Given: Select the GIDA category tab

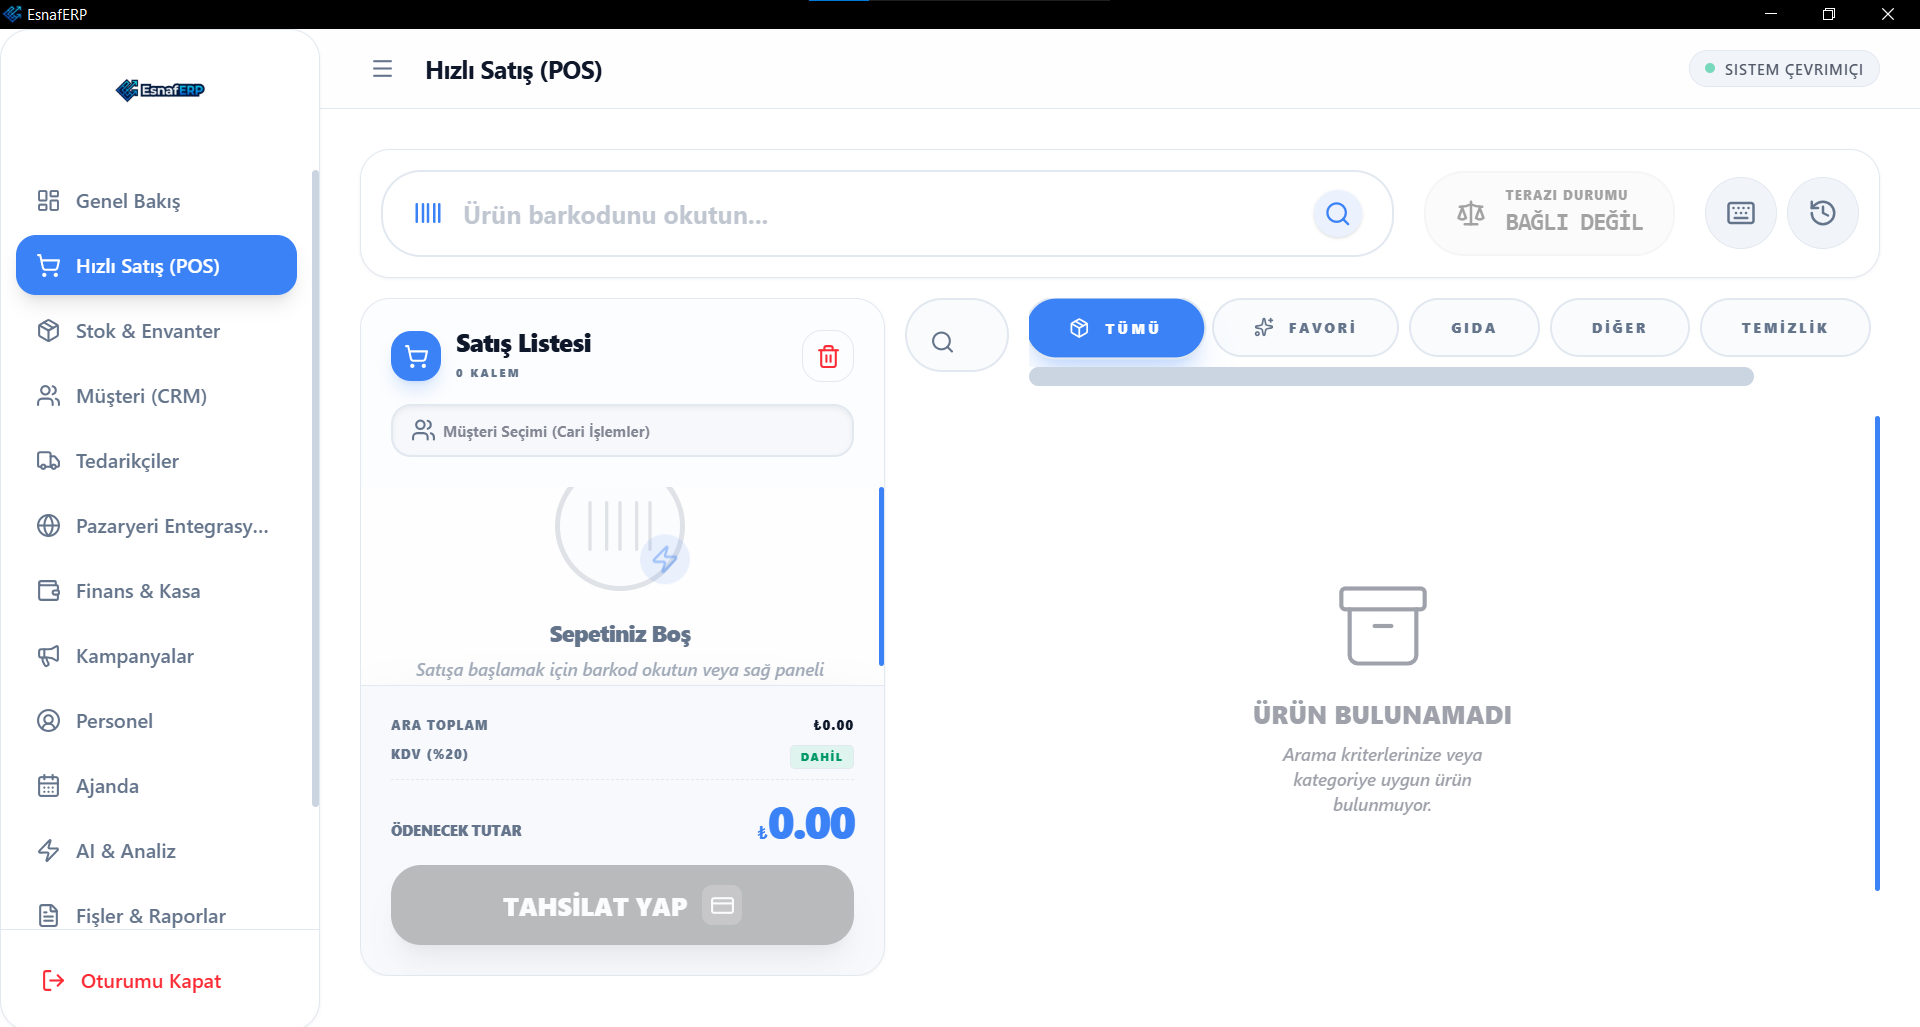Looking at the screenshot, I should (x=1474, y=328).
